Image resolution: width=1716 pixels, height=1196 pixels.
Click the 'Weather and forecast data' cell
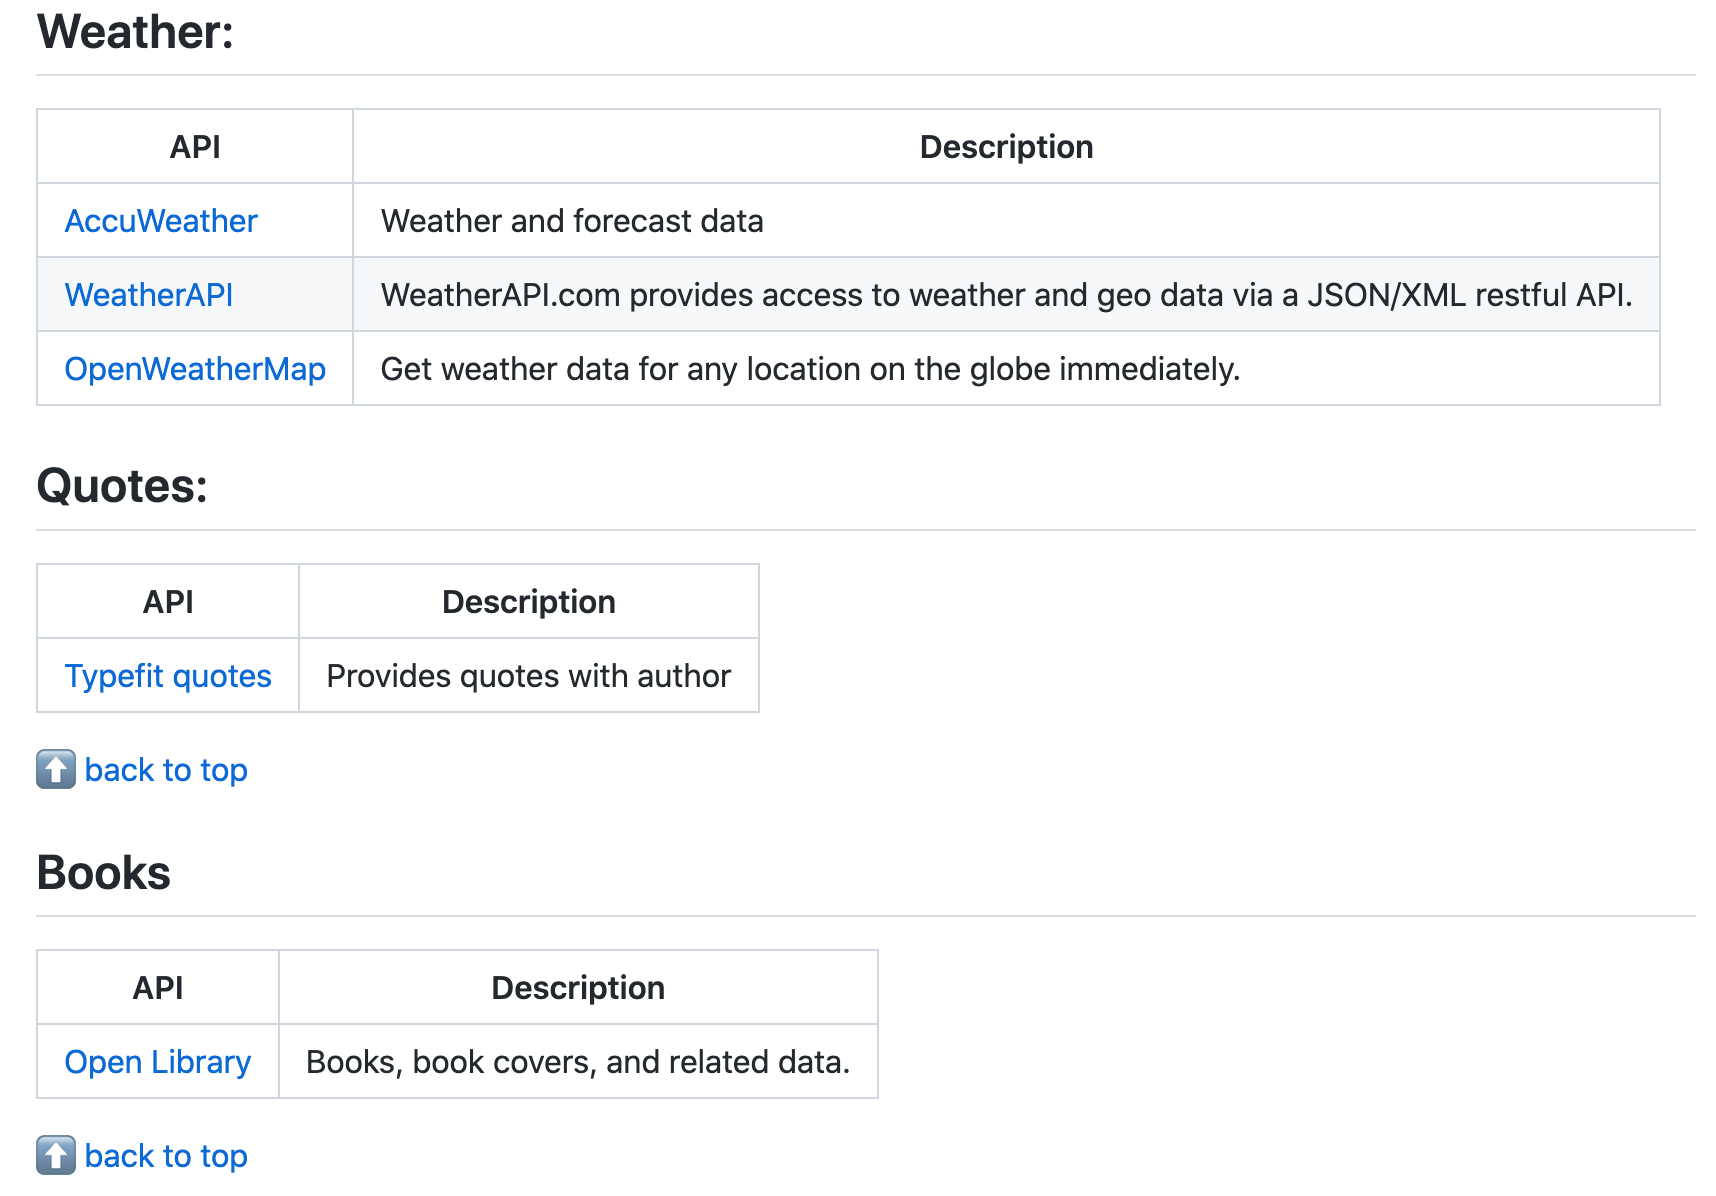[x=1006, y=221]
